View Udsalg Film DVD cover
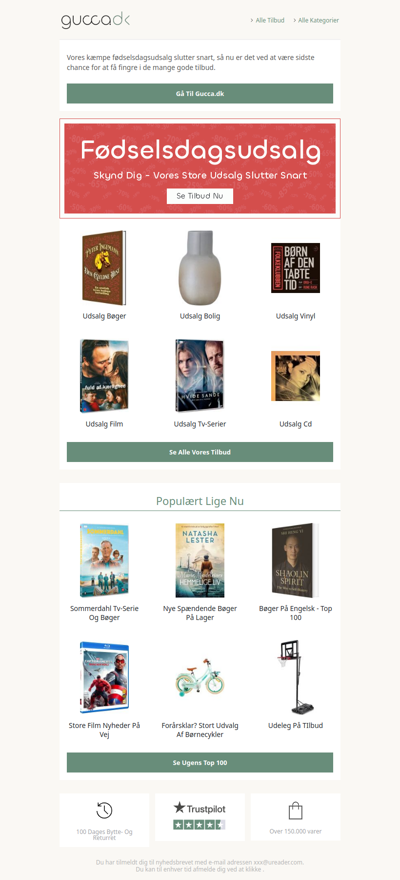Screen dimensions: 400x880 coord(104,376)
